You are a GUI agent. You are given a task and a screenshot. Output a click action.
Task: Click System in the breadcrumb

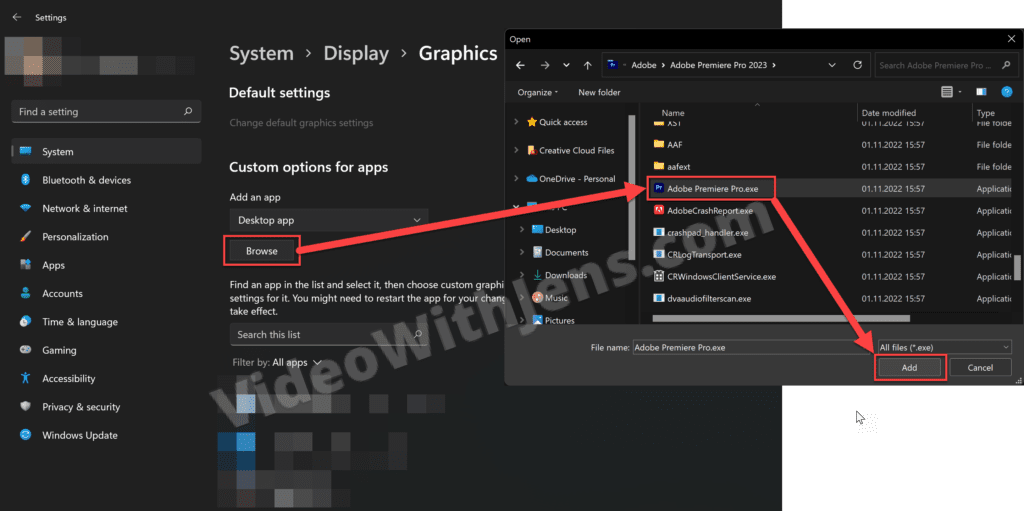(x=261, y=54)
